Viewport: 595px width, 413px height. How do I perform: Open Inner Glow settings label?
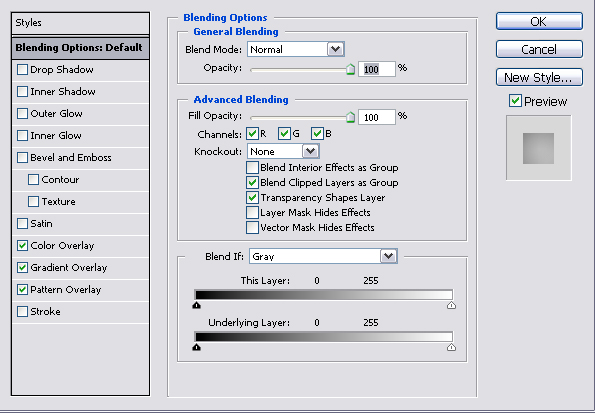(56, 136)
